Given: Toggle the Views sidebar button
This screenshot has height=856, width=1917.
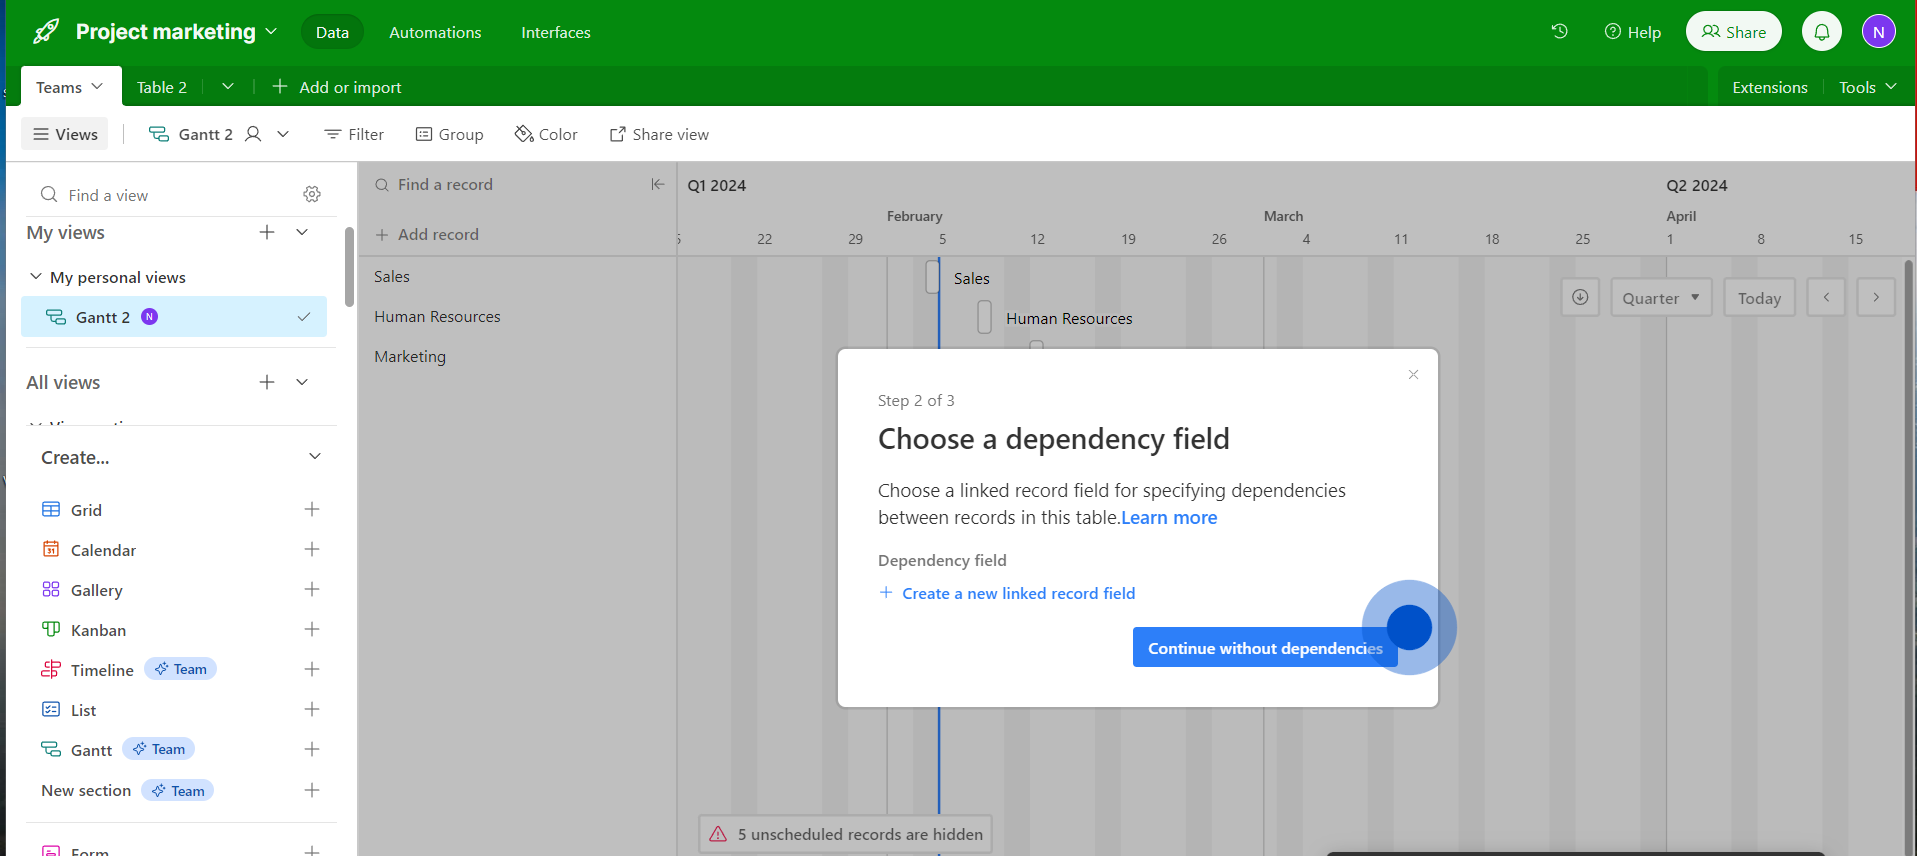Looking at the screenshot, I should coord(65,134).
